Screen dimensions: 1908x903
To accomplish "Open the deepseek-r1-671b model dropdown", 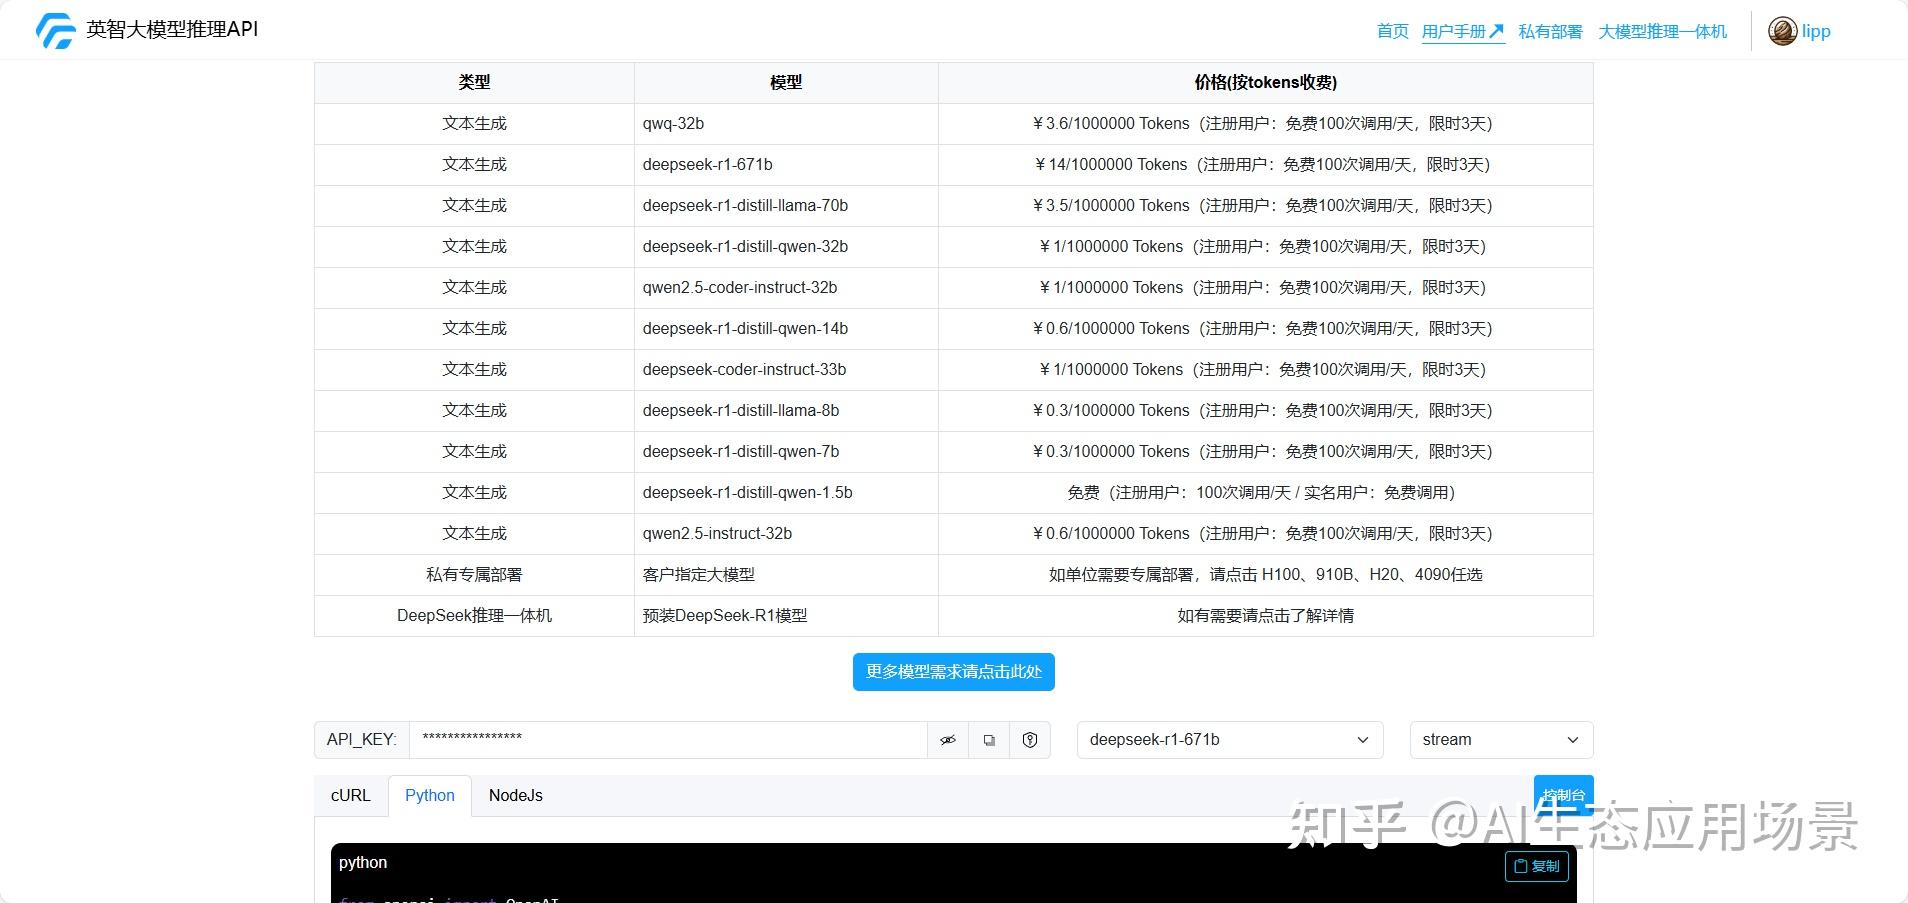I will (x=1228, y=740).
